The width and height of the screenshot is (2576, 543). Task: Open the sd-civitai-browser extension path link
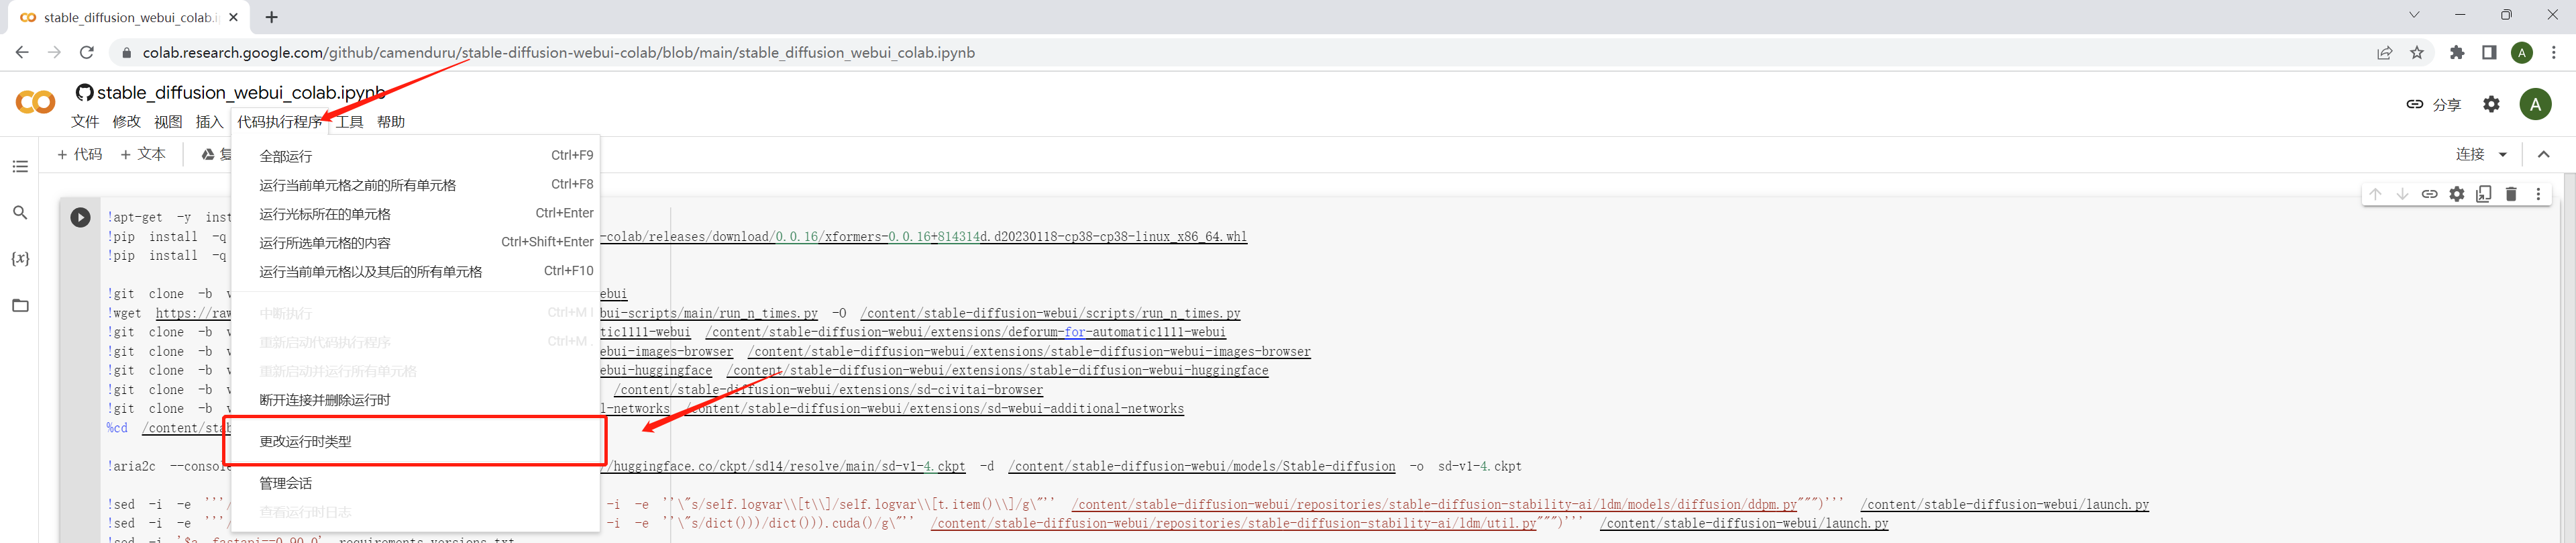[828, 390]
